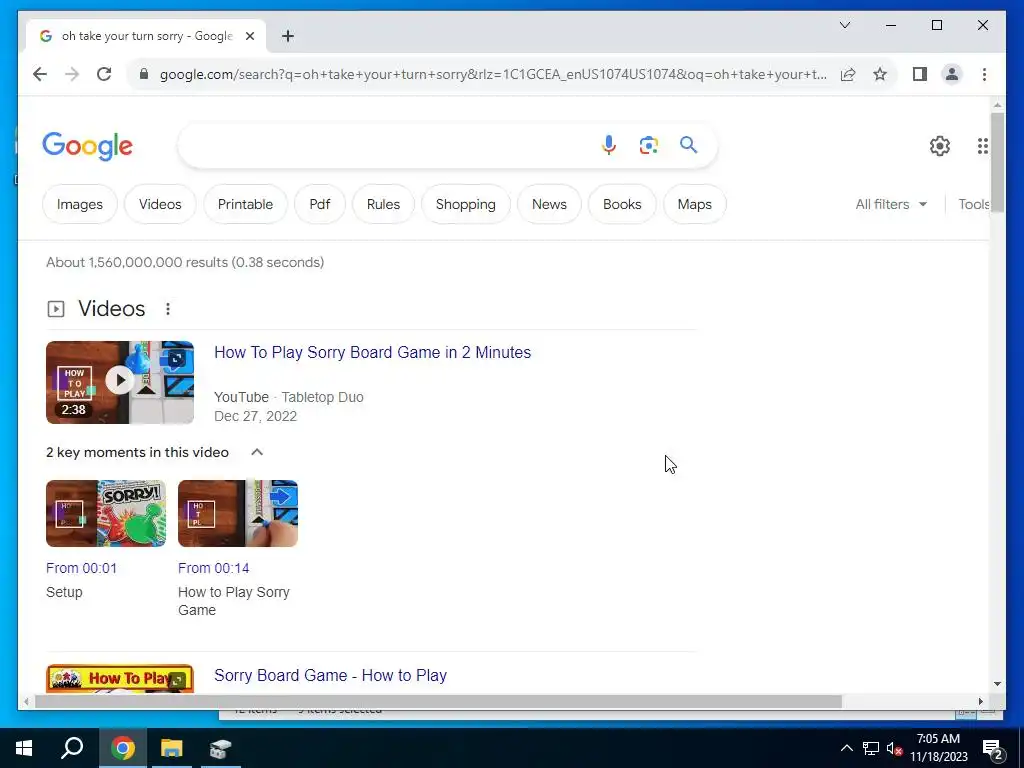Viewport: 1024px width, 768px height.
Task: Open File Explorer from the taskbar
Action: click(x=172, y=748)
